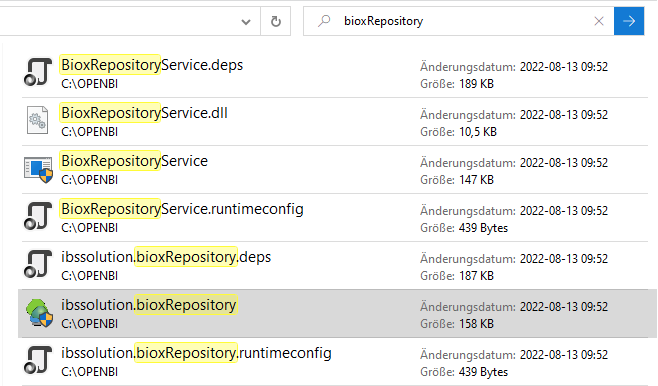Select the BioxRepositoryService.runtimeconfig file name
Screen dimensions: 658x386
(x=182, y=209)
